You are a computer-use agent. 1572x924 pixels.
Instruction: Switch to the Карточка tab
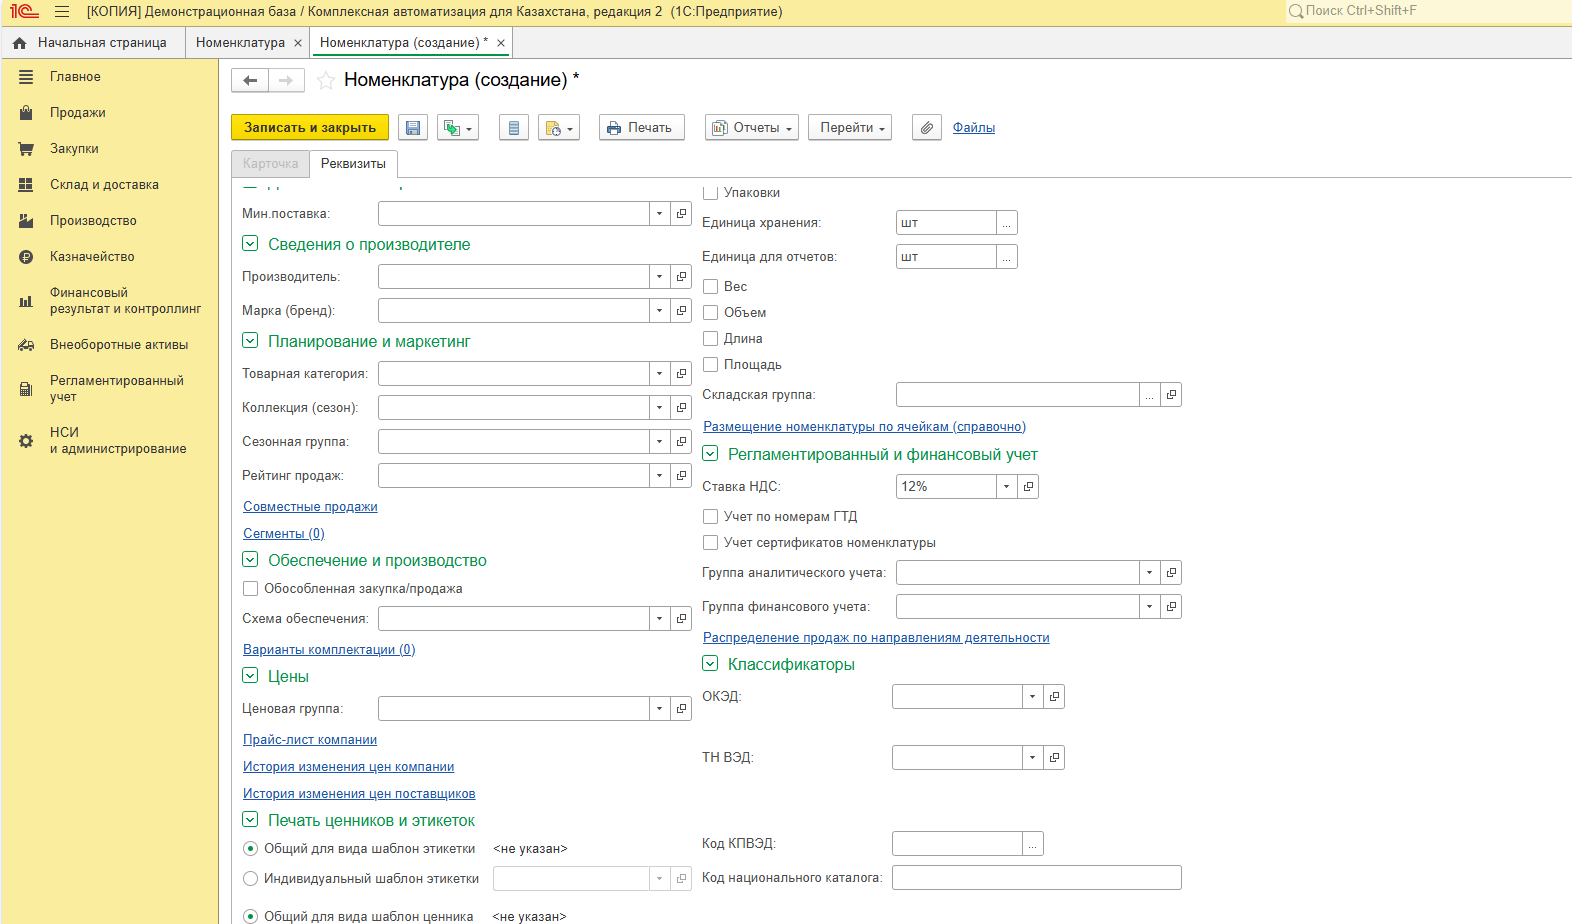[x=270, y=164]
